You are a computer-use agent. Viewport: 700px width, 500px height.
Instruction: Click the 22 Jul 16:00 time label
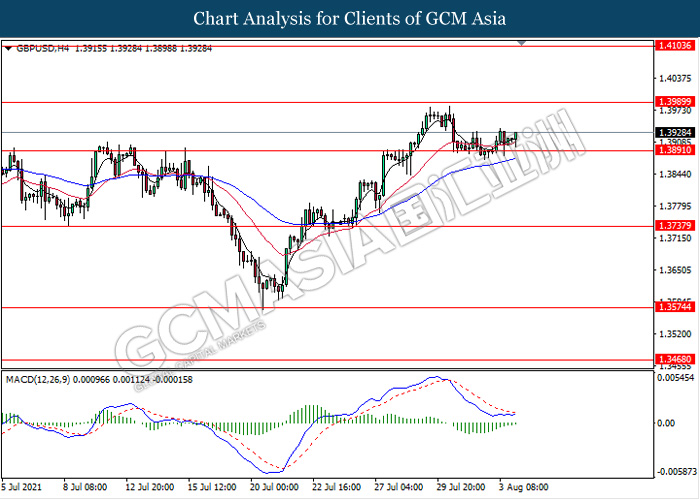pos(336,487)
